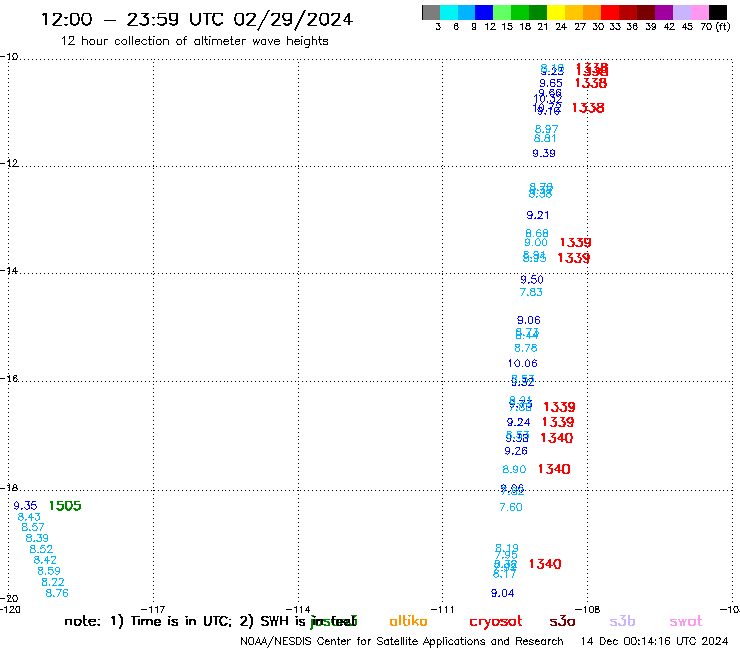Click the 1340 time label beside 8.90
Screen dimensions: 740x650
[554, 469]
